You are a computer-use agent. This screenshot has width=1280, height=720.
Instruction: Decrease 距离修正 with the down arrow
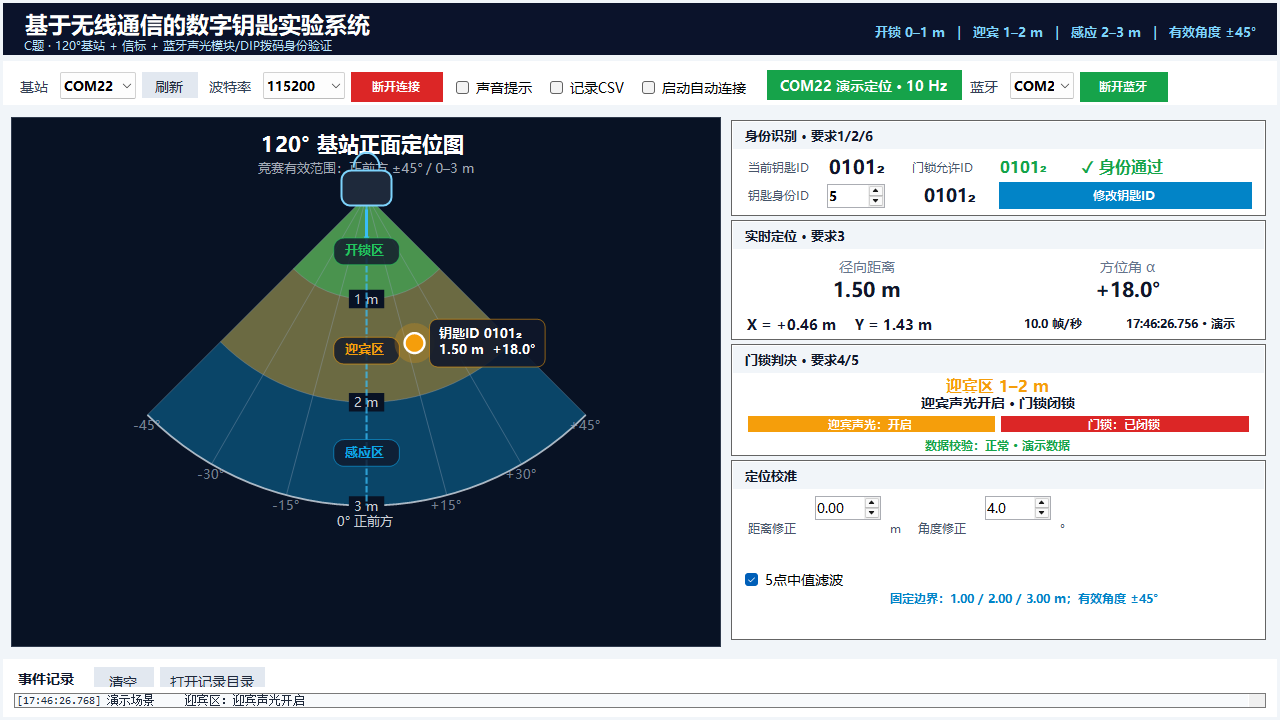873,513
